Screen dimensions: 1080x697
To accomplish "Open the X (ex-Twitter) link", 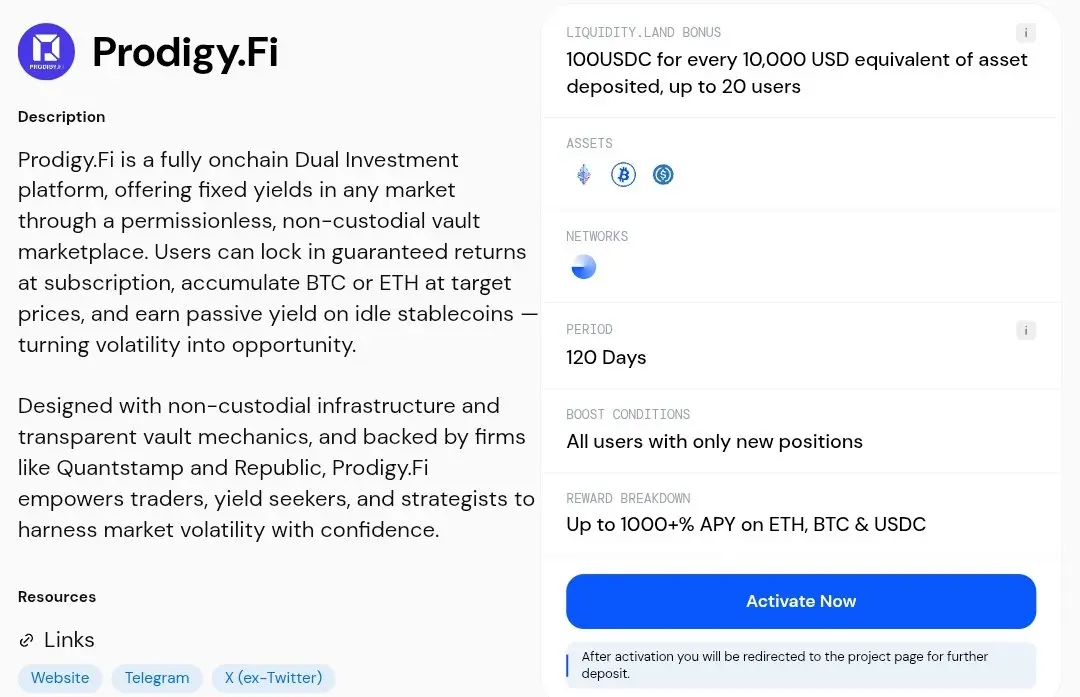I will pos(273,678).
